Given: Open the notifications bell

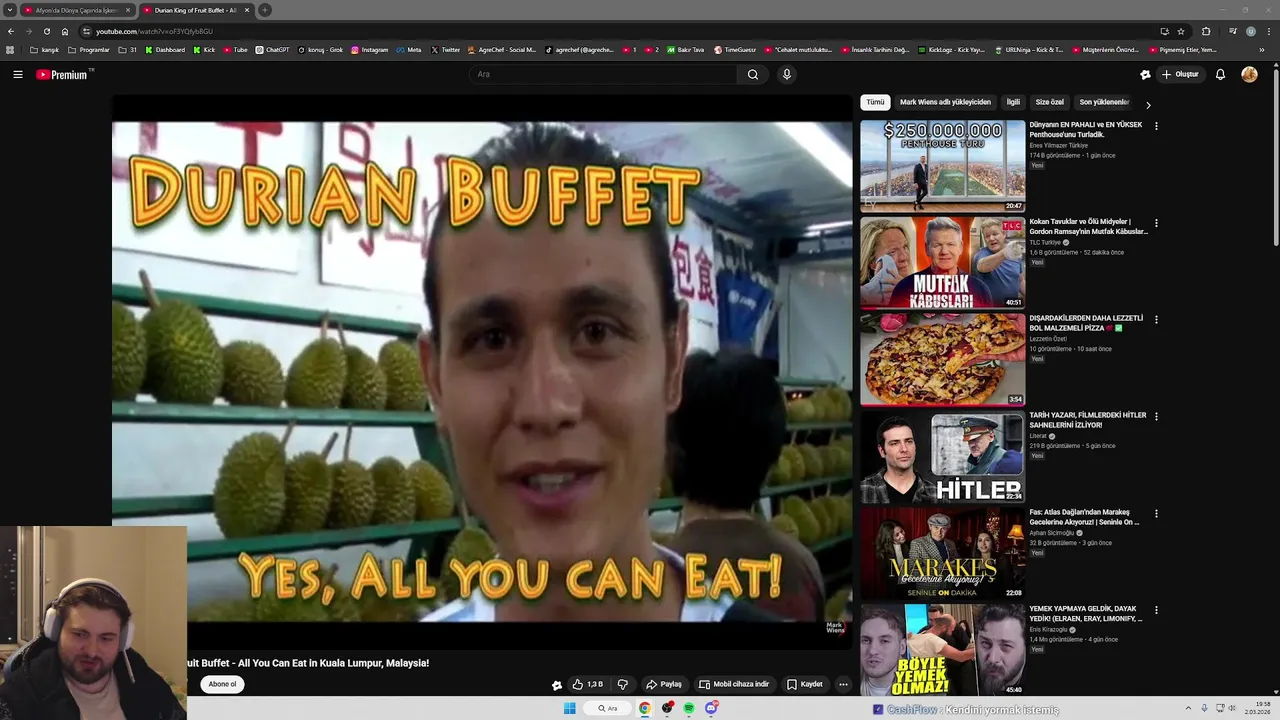Looking at the screenshot, I should [1220, 74].
